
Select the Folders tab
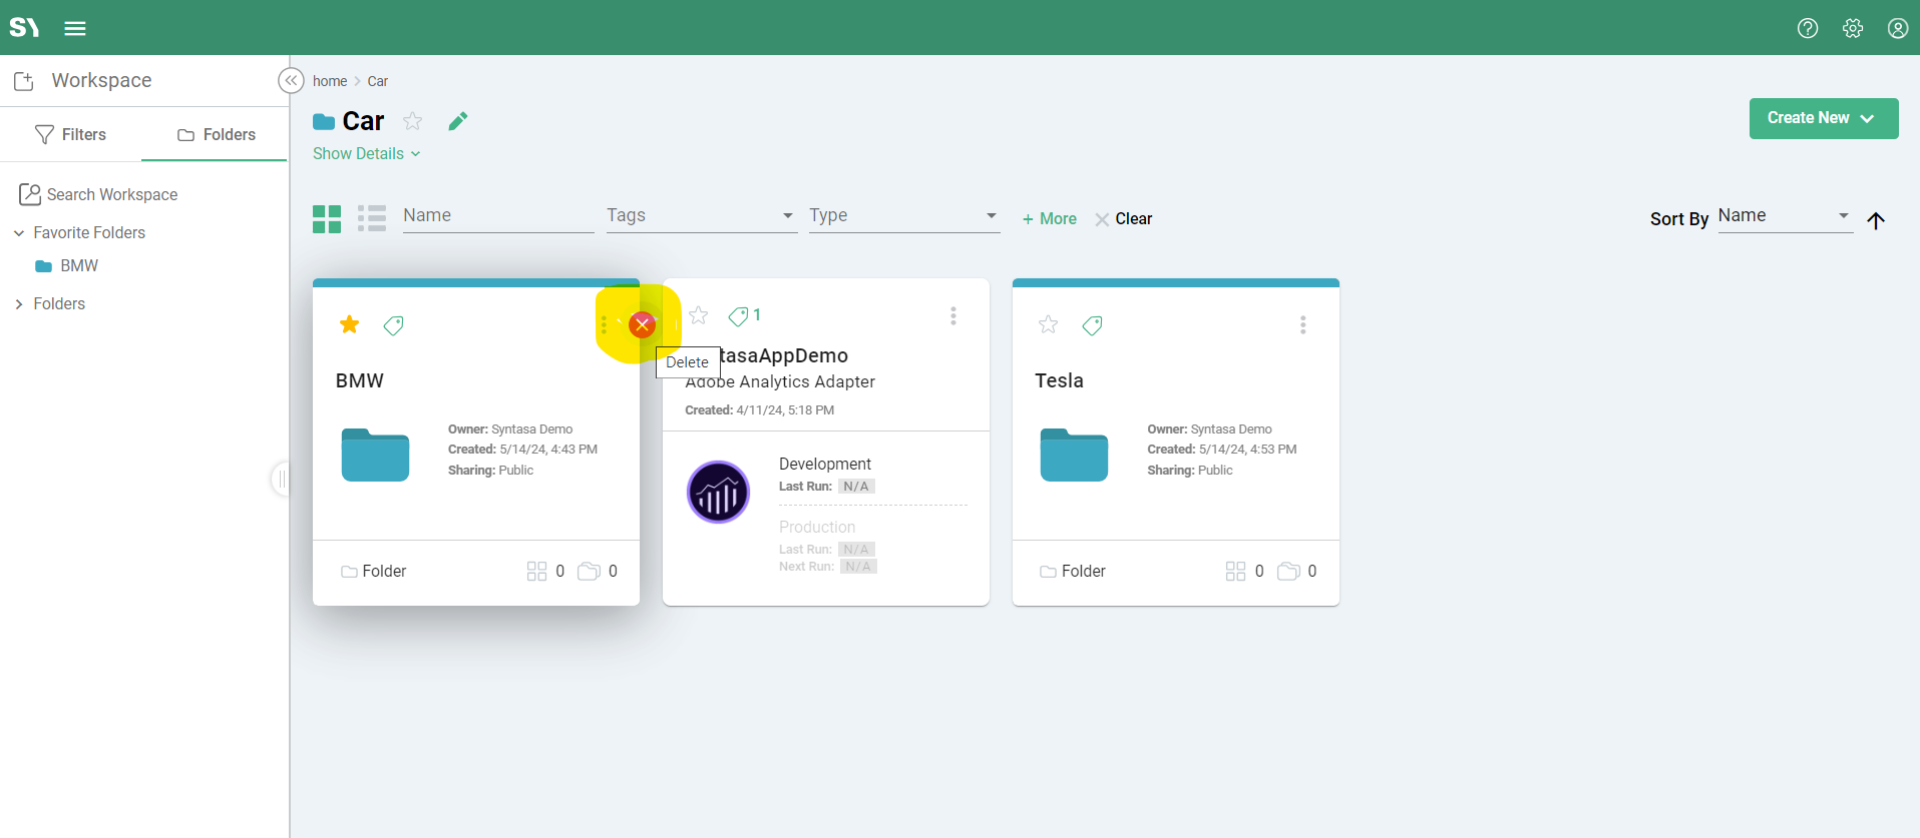tap(216, 134)
